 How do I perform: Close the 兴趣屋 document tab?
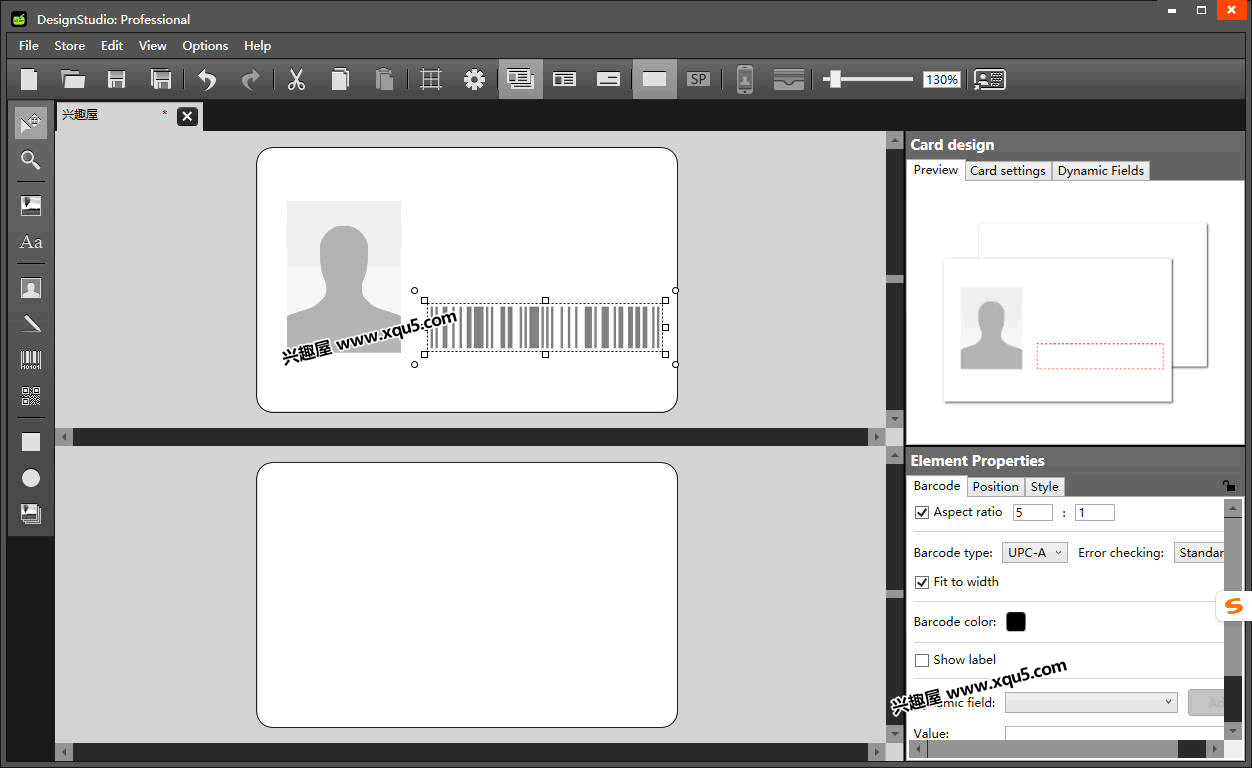(187, 117)
